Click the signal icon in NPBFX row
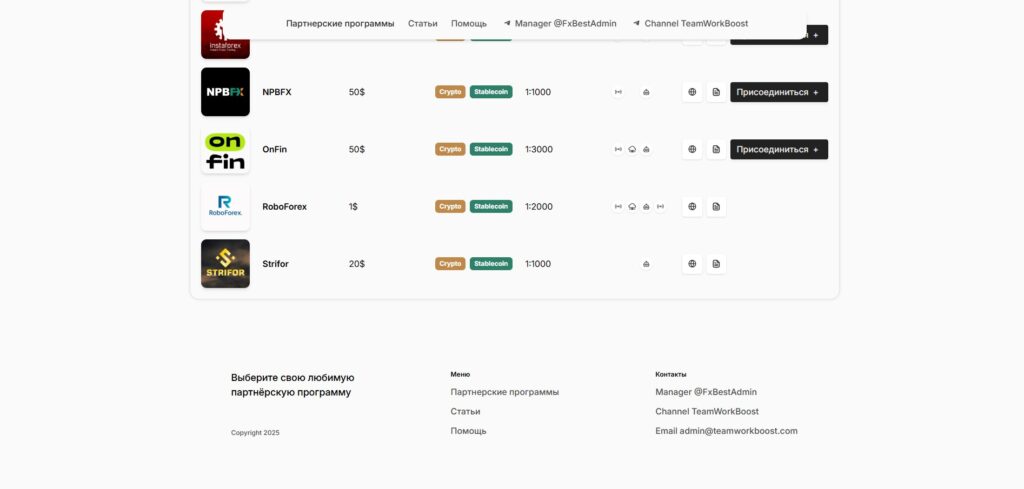Image resolution: width=1024 pixels, height=489 pixels. (x=618, y=92)
